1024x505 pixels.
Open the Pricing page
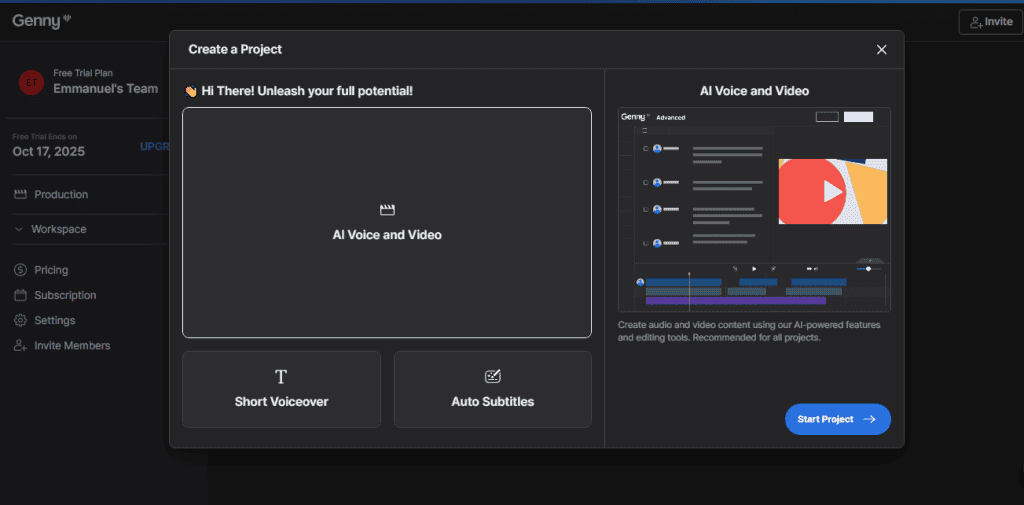(x=51, y=270)
